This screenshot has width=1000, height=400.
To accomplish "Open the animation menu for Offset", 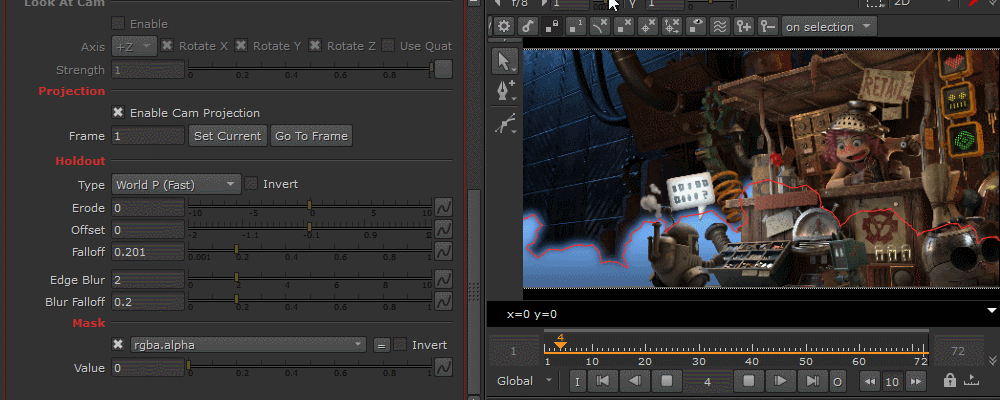I will (x=443, y=230).
